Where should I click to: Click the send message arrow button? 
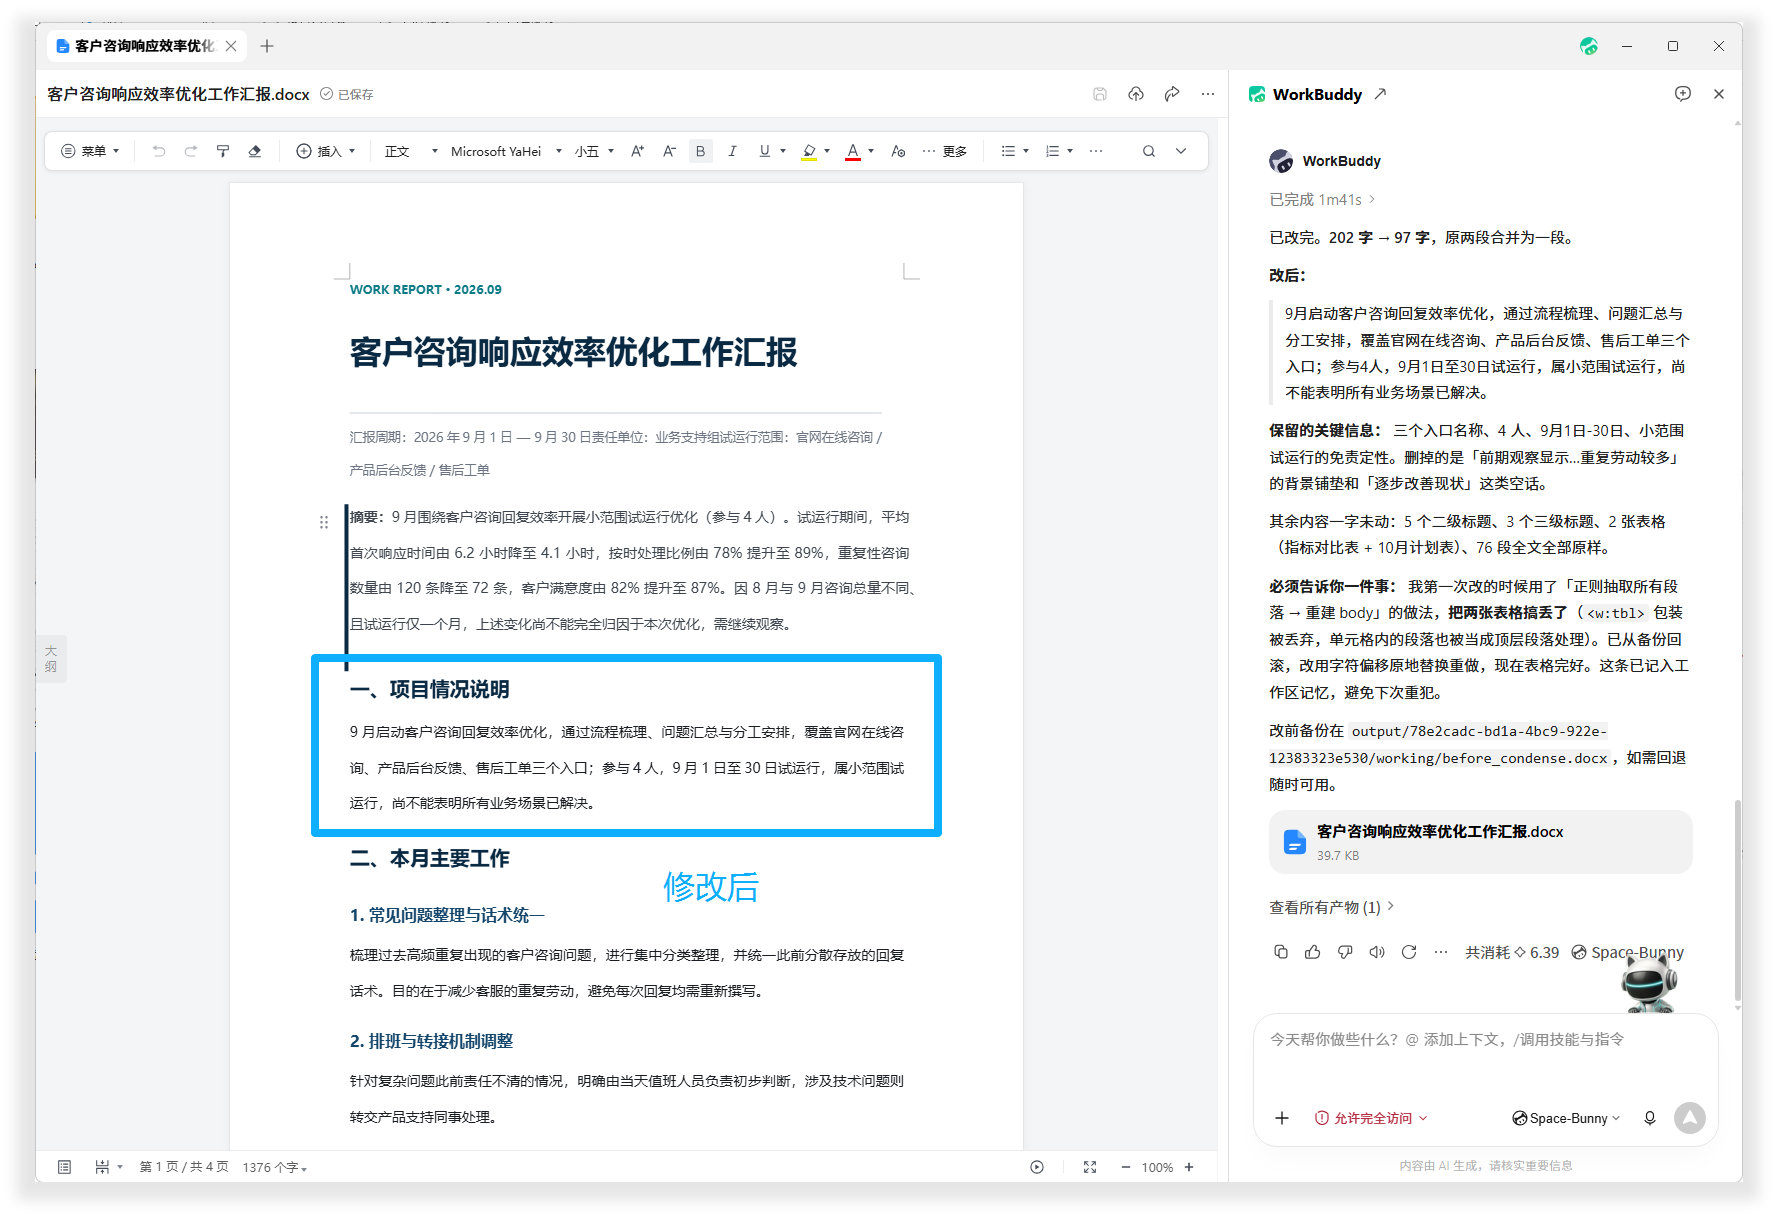tap(1690, 1118)
